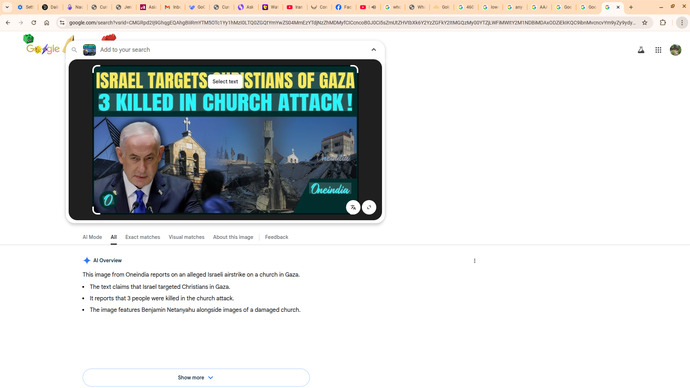Image resolution: width=690 pixels, height=388 pixels.
Task: Click 'The text claims that Israel targeted' bullet
Action: point(160,286)
